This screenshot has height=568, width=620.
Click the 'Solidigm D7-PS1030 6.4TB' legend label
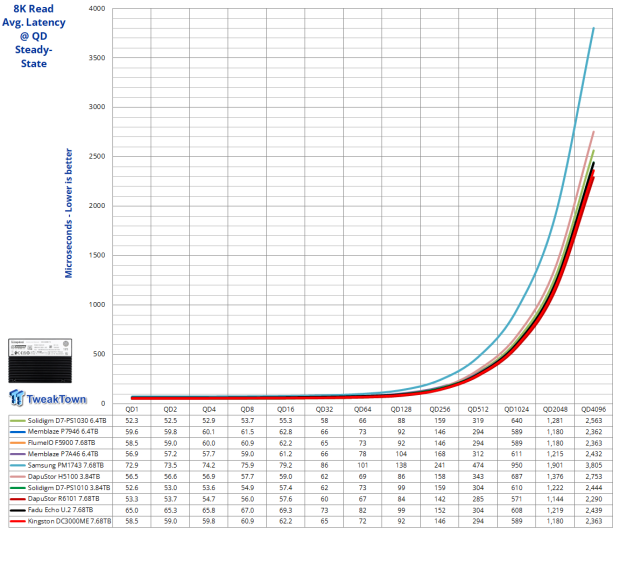coord(67,421)
